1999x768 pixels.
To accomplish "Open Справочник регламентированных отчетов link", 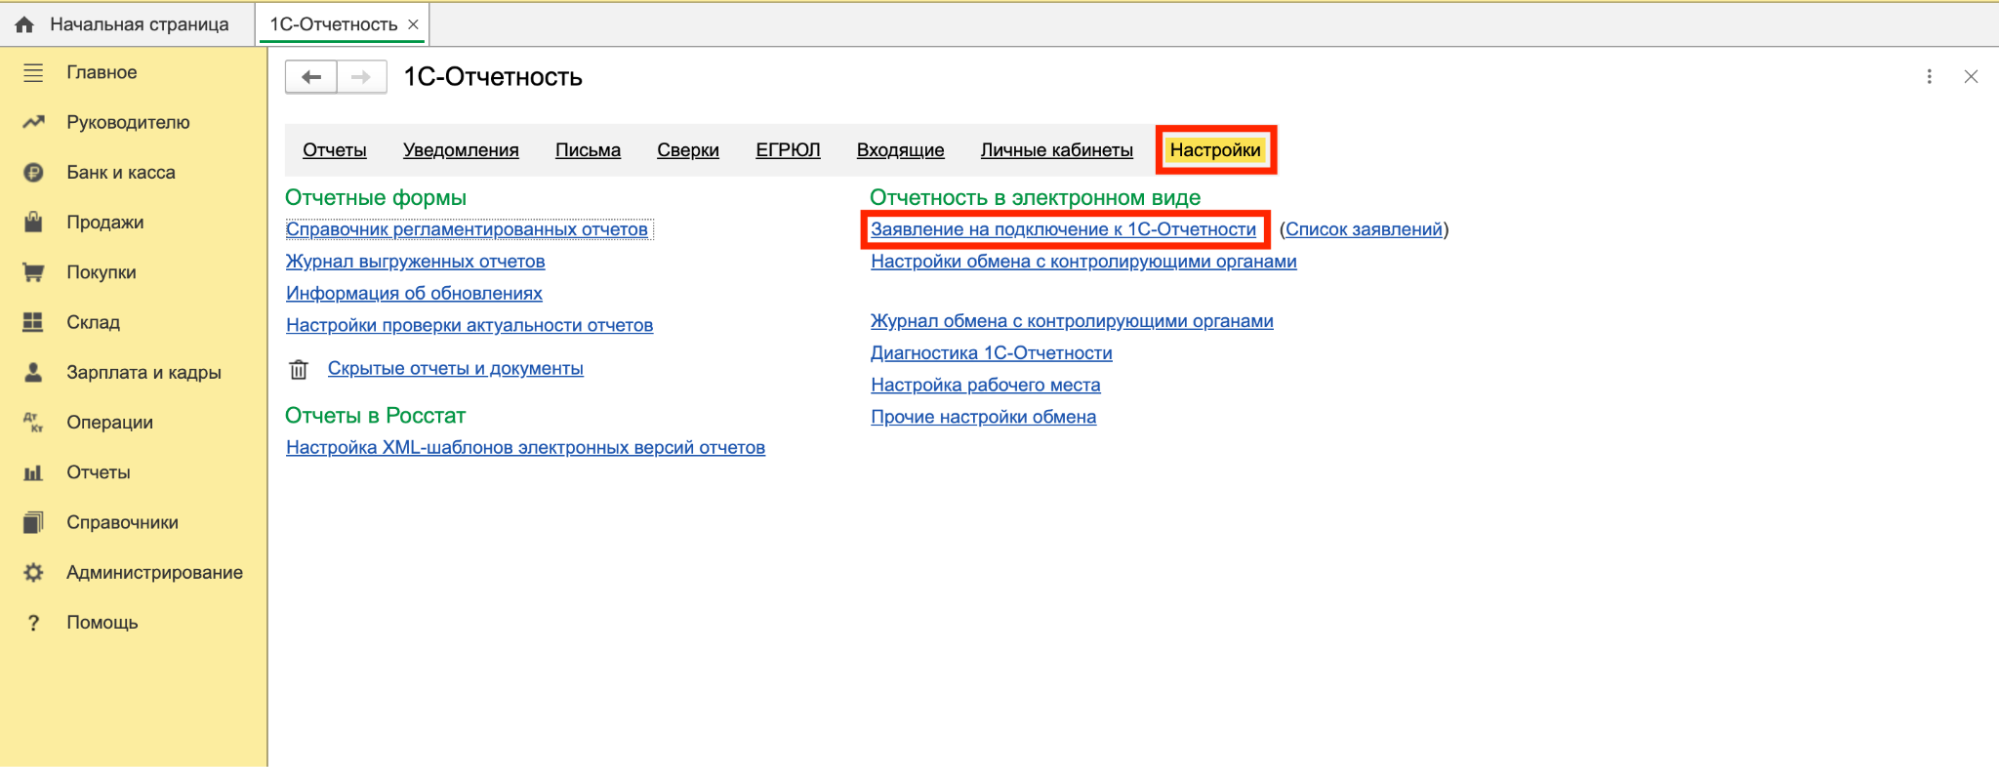I will tap(467, 229).
